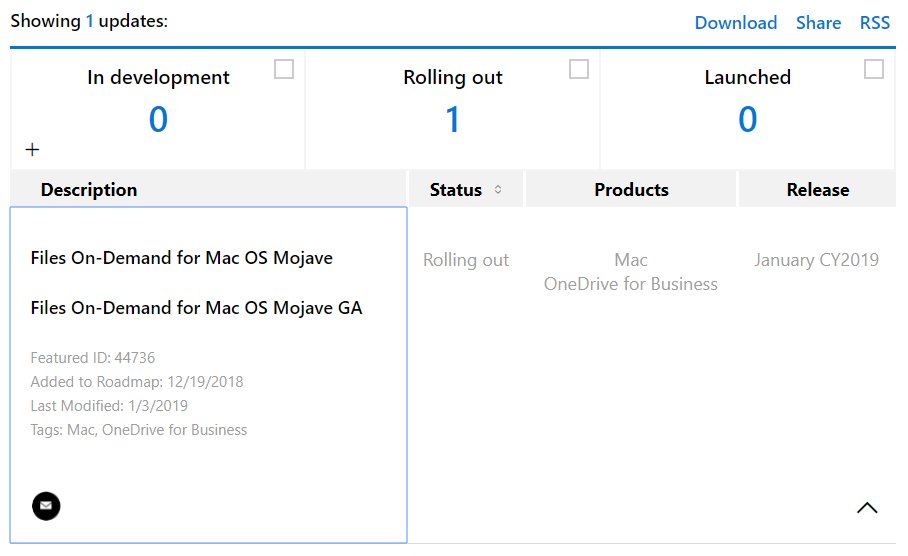This screenshot has width=908, height=556.
Task: Click the Products column header
Action: coord(631,190)
